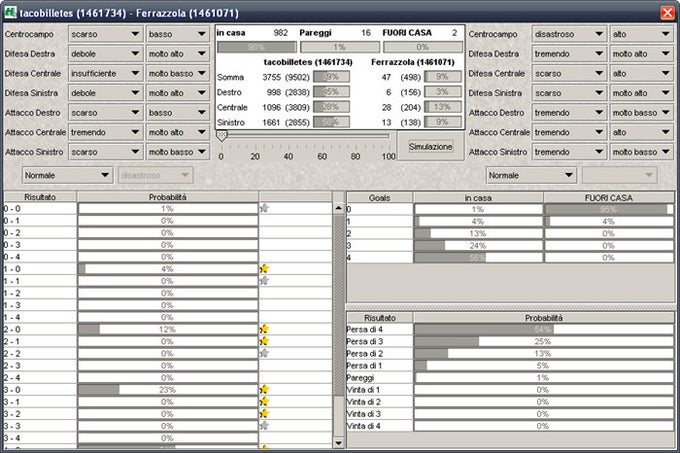680x453 pixels.
Task: Click the results table vertical scrollbar thumb
Action: tap(339, 305)
